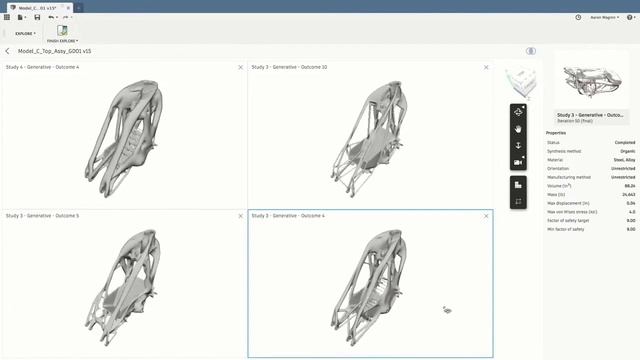Click the Properties section heading
This screenshot has height=360, width=640.
click(x=556, y=133)
